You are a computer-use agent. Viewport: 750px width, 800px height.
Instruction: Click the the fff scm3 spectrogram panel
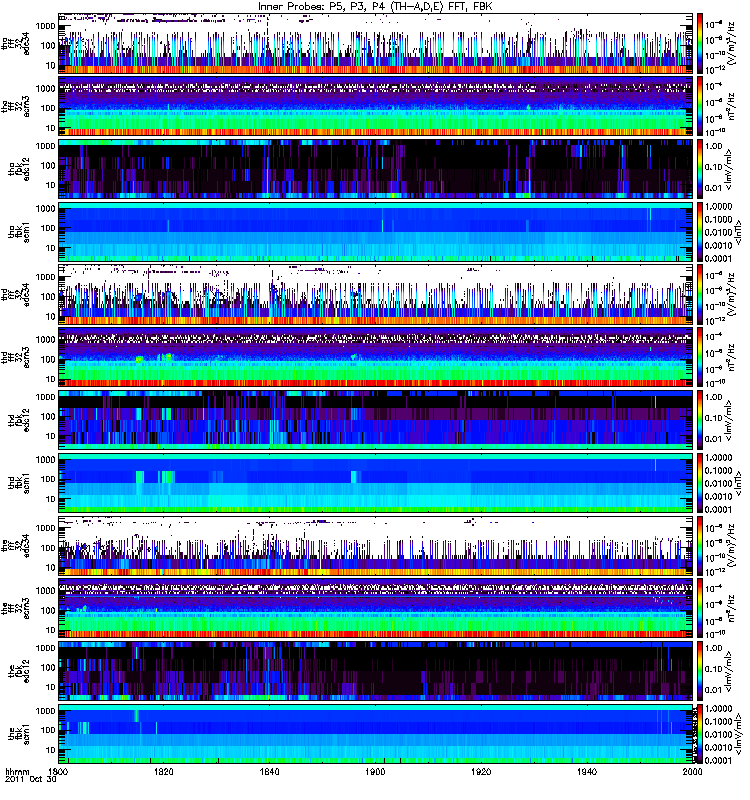click(376, 608)
